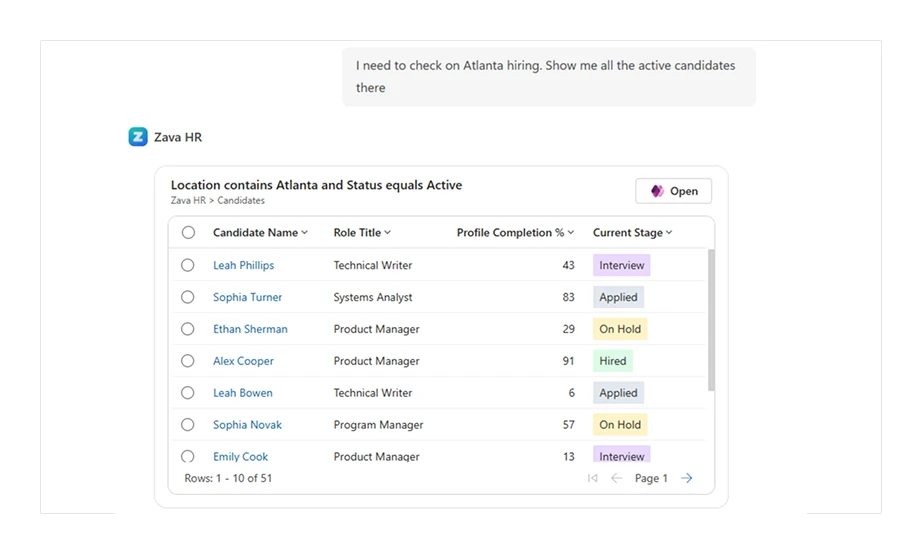Viewport: 922px width, 554px height.
Task: Select the Ethan Sherman row radio button
Action: coord(188,329)
